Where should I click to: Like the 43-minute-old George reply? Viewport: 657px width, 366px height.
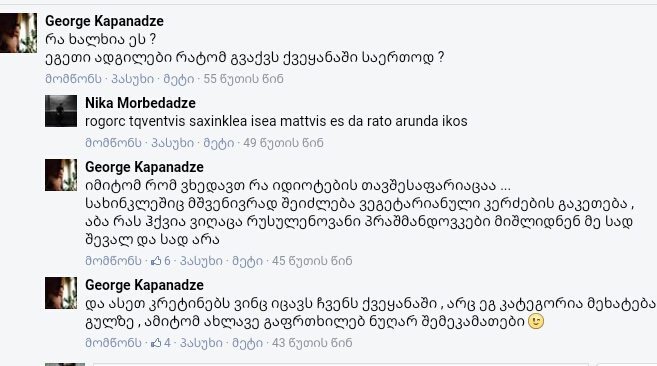(x=113, y=343)
